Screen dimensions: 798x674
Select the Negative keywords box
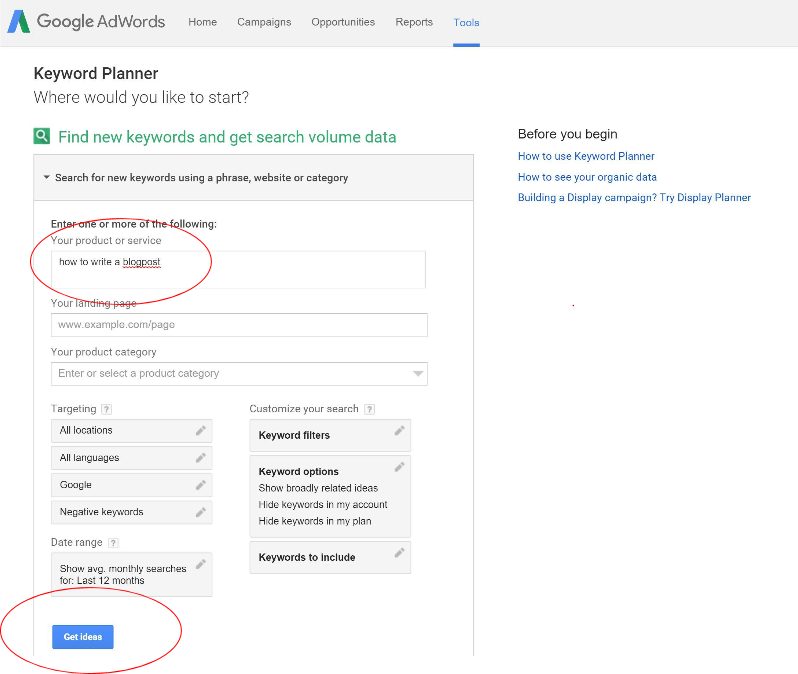[131, 512]
